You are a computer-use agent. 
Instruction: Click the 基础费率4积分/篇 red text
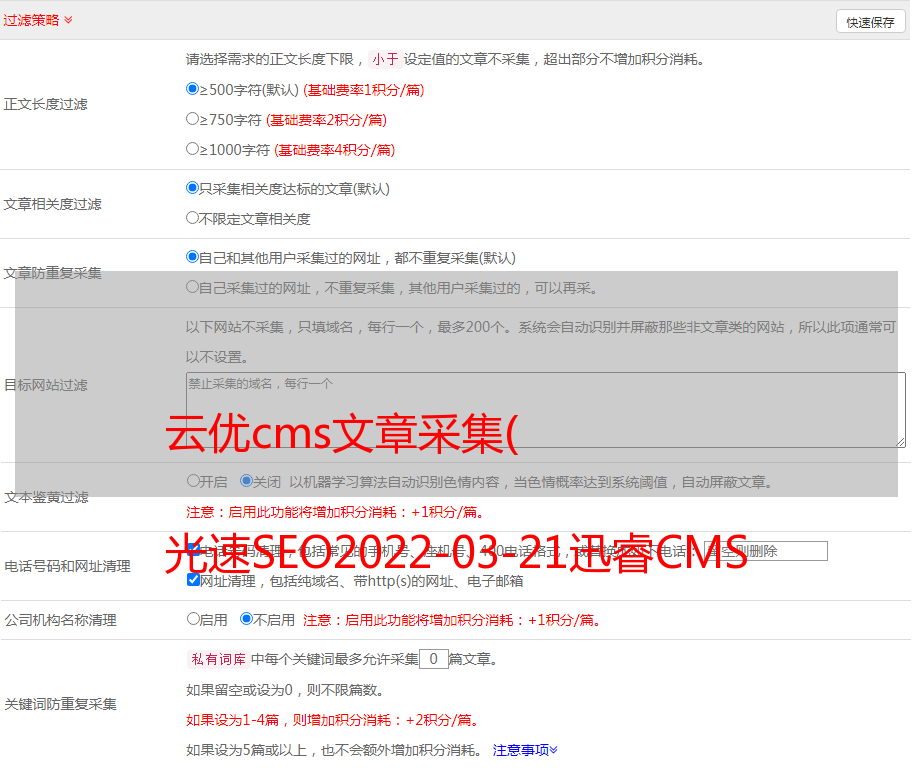coord(334,150)
